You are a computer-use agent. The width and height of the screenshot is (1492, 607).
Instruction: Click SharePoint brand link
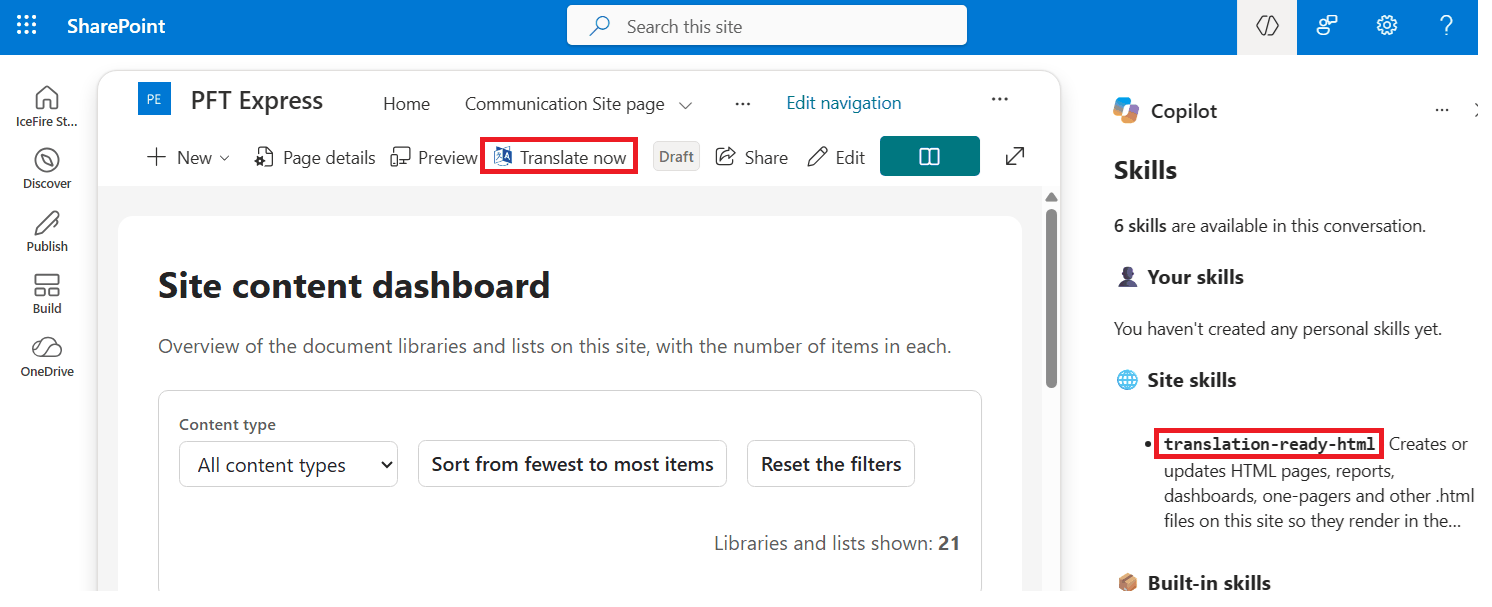[116, 27]
